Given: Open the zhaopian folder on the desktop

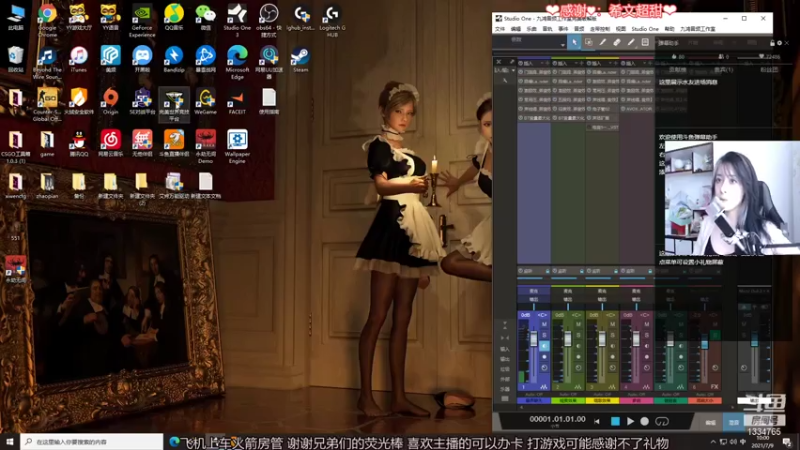Looking at the screenshot, I should tap(47, 186).
